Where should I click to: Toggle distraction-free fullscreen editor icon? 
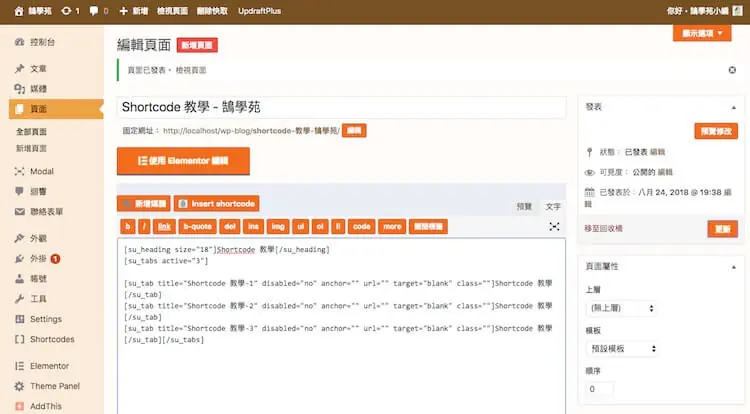click(554, 227)
